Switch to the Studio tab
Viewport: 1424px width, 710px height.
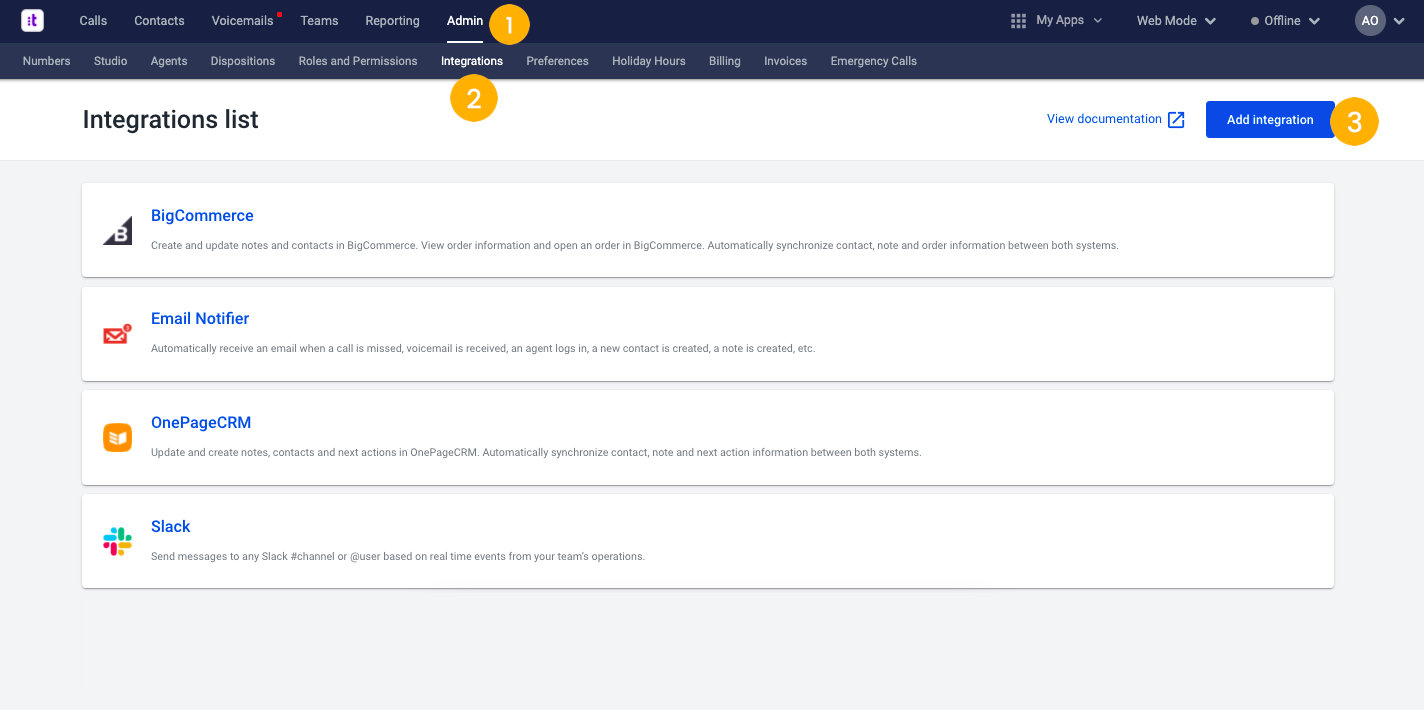click(111, 61)
